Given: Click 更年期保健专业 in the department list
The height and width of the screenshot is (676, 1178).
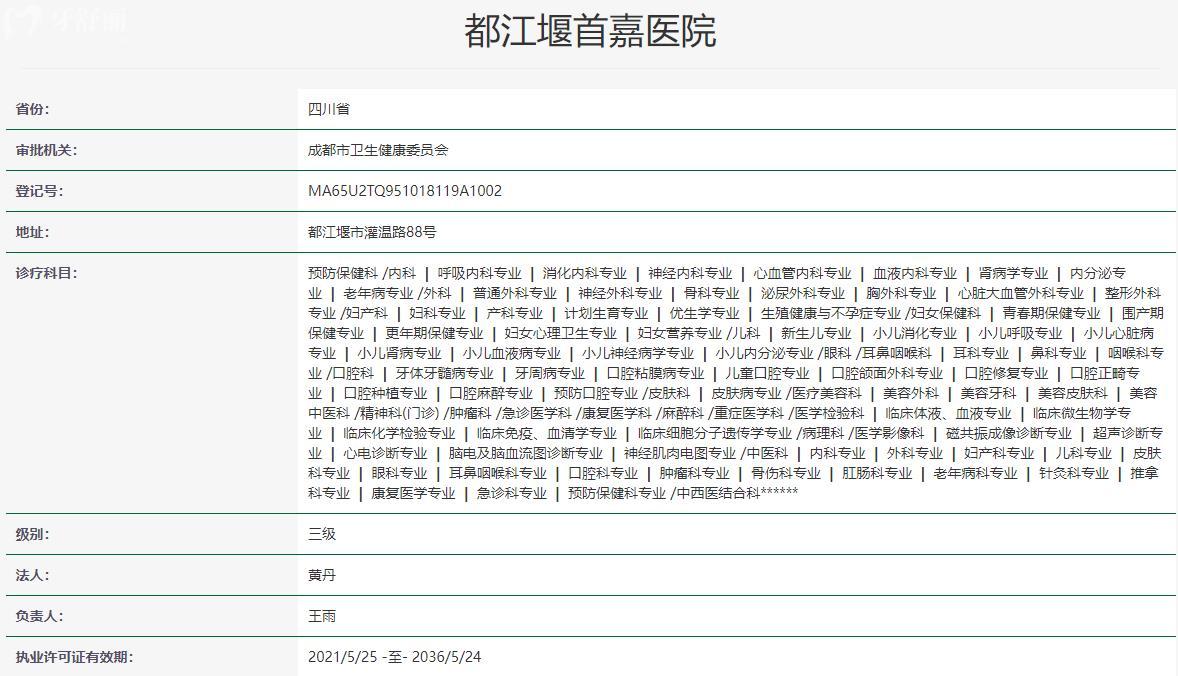Looking at the screenshot, I should (x=434, y=333).
